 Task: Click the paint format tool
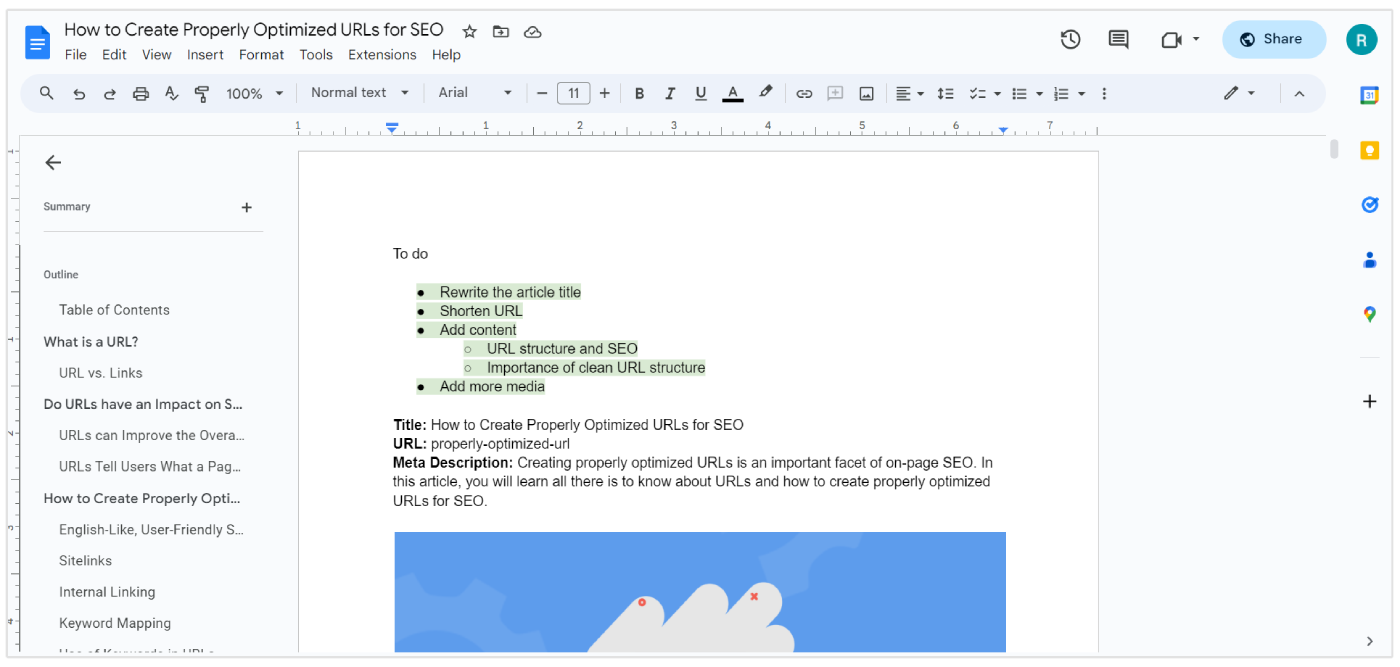[x=202, y=93]
